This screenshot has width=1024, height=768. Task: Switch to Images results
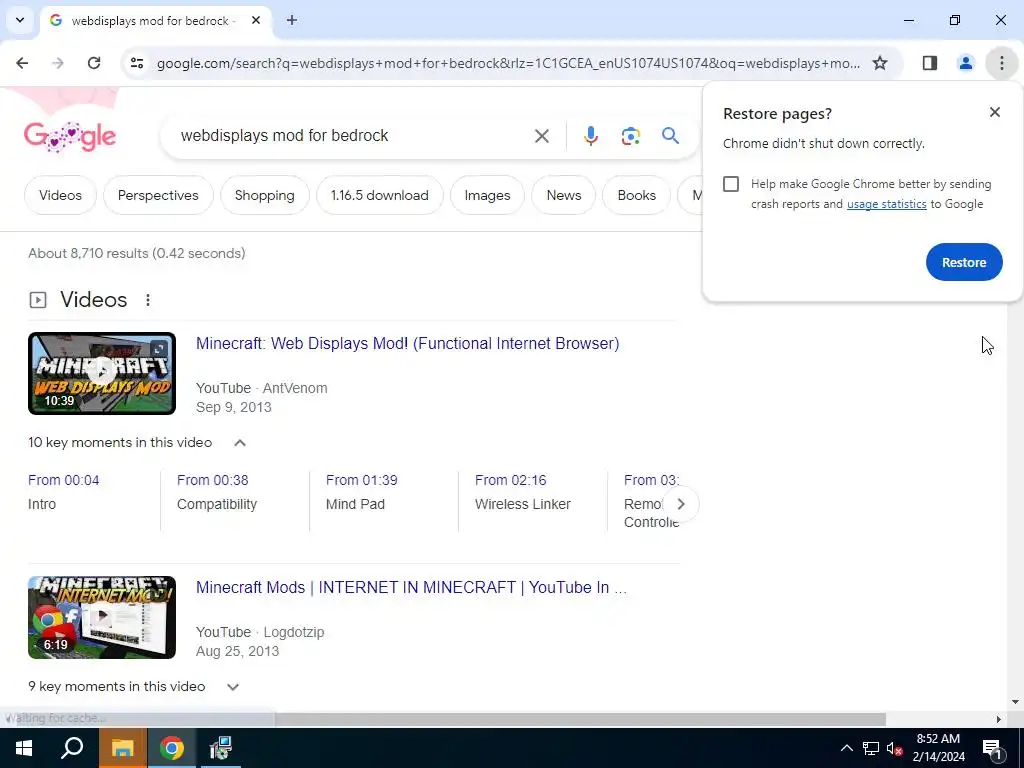click(x=487, y=195)
